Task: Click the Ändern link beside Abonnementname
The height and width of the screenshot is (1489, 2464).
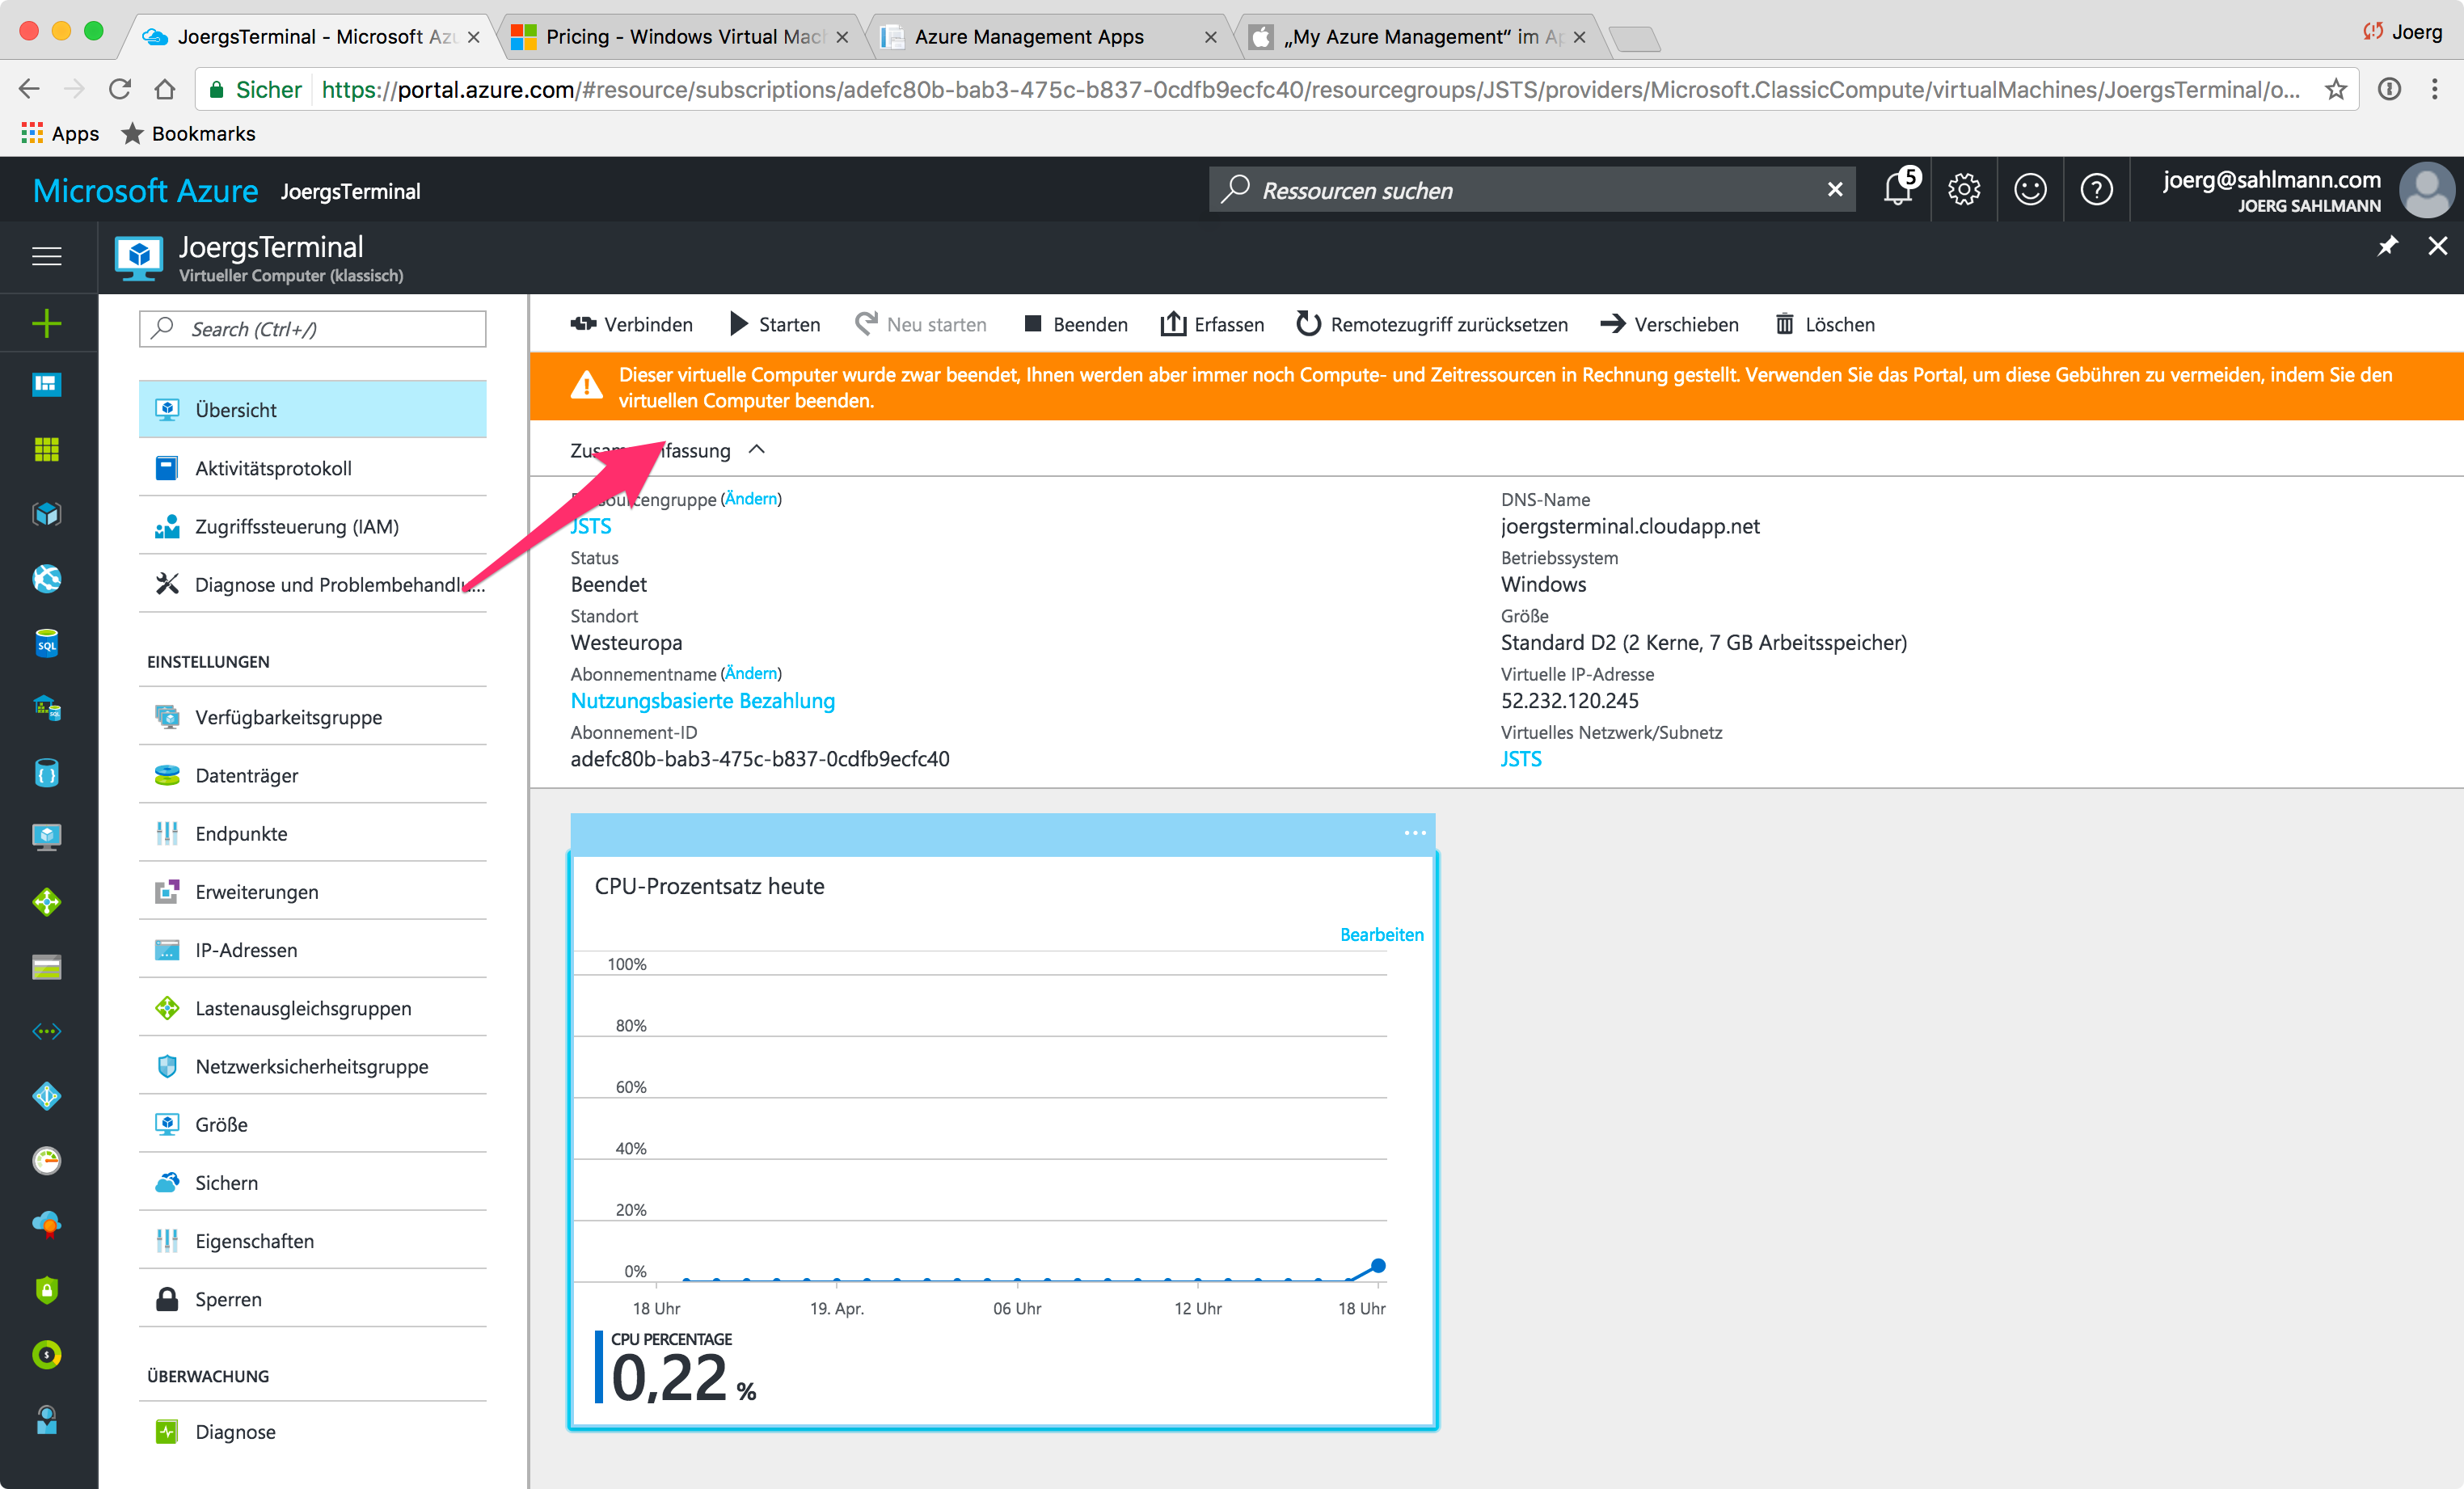Action: [x=751, y=673]
